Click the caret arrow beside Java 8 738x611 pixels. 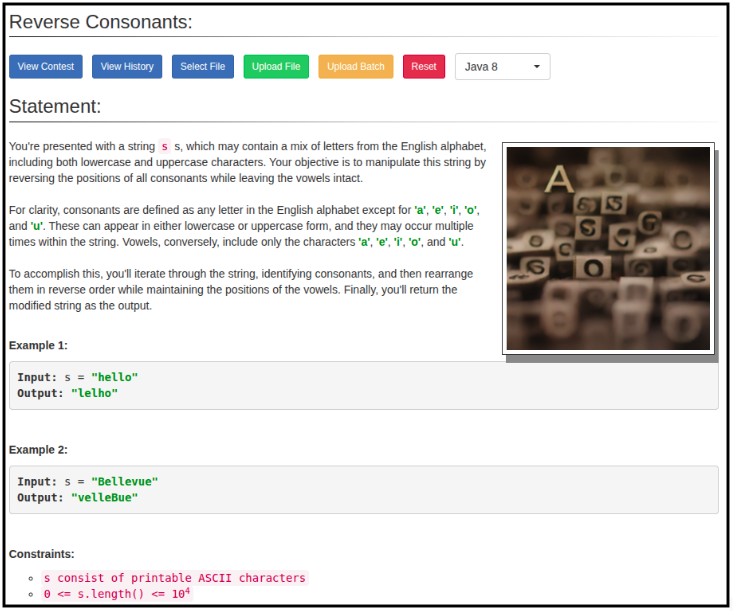pyautogui.click(x=537, y=67)
